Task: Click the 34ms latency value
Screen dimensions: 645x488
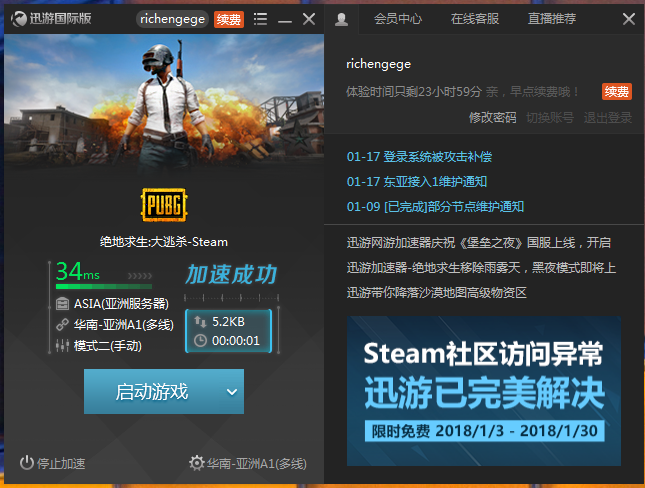Action: tap(78, 271)
